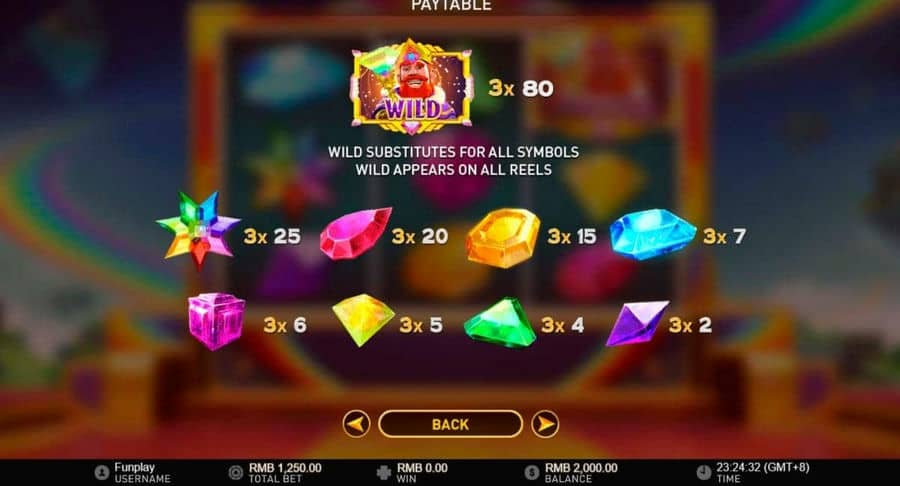Select the orange gem paying 3x 15
The width and height of the screenshot is (900, 486).
[x=503, y=238]
